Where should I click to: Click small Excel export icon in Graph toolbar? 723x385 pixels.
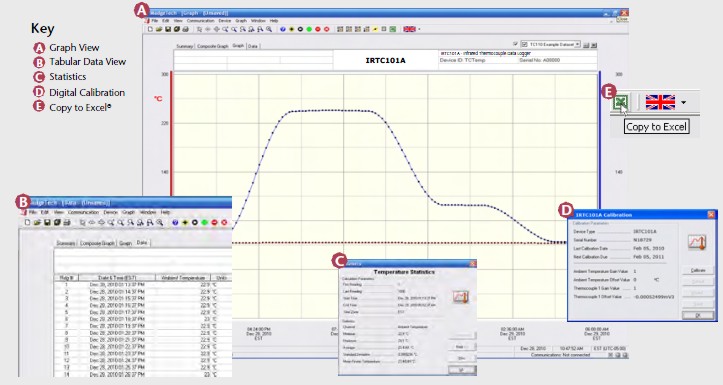point(392,29)
